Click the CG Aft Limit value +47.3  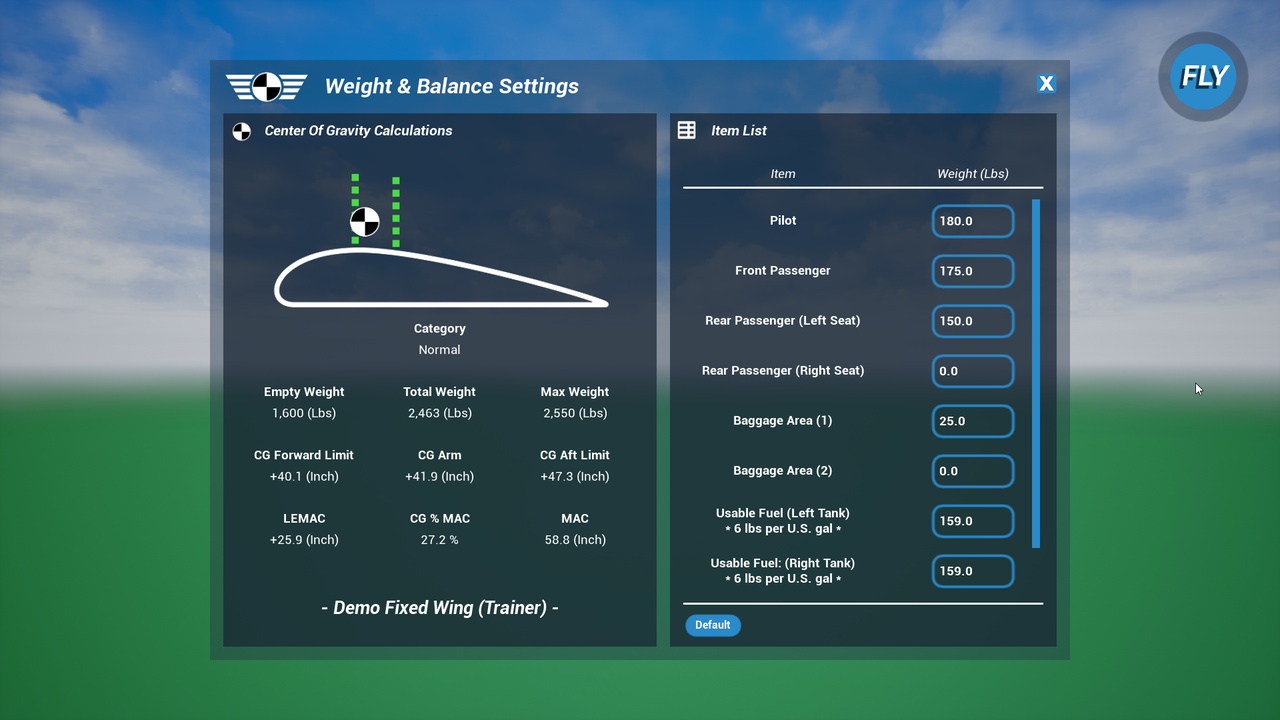click(x=575, y=476)
